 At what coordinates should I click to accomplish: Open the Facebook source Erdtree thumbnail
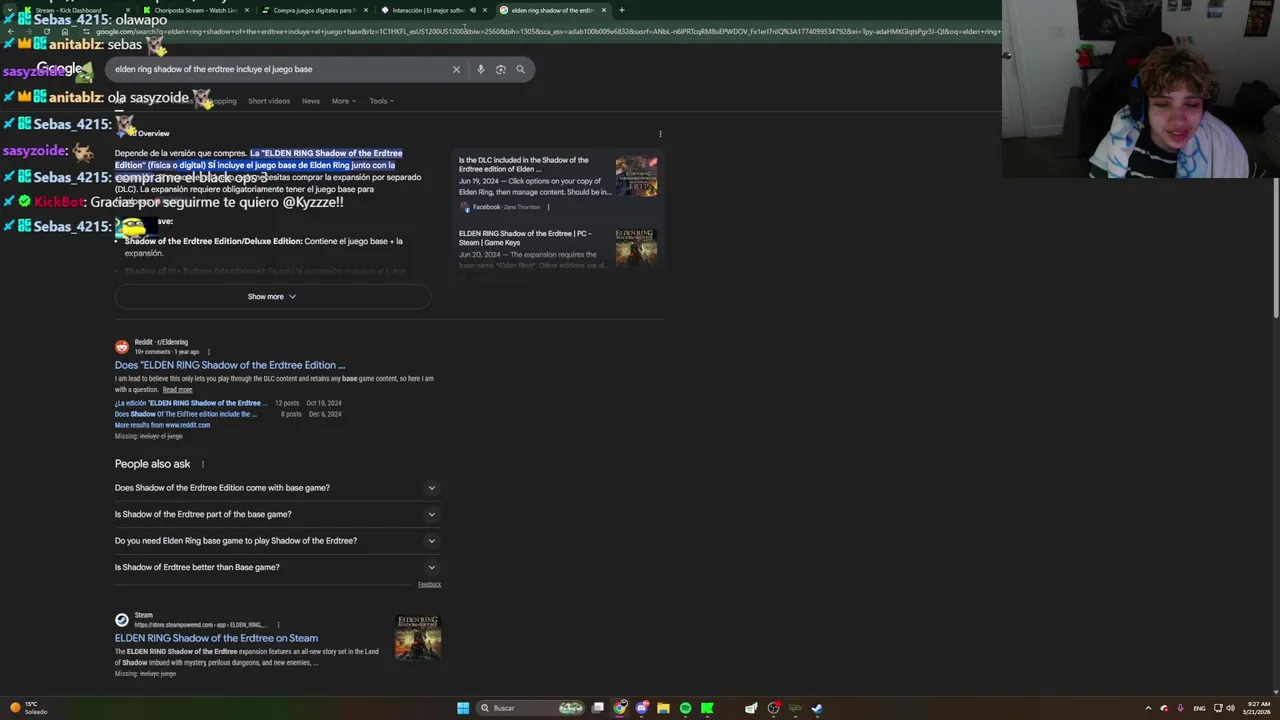click(x=636, y=176)
